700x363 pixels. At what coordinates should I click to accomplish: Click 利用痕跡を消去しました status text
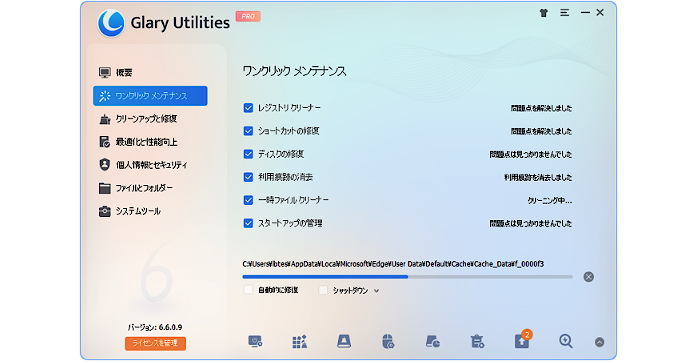[538, 177]
